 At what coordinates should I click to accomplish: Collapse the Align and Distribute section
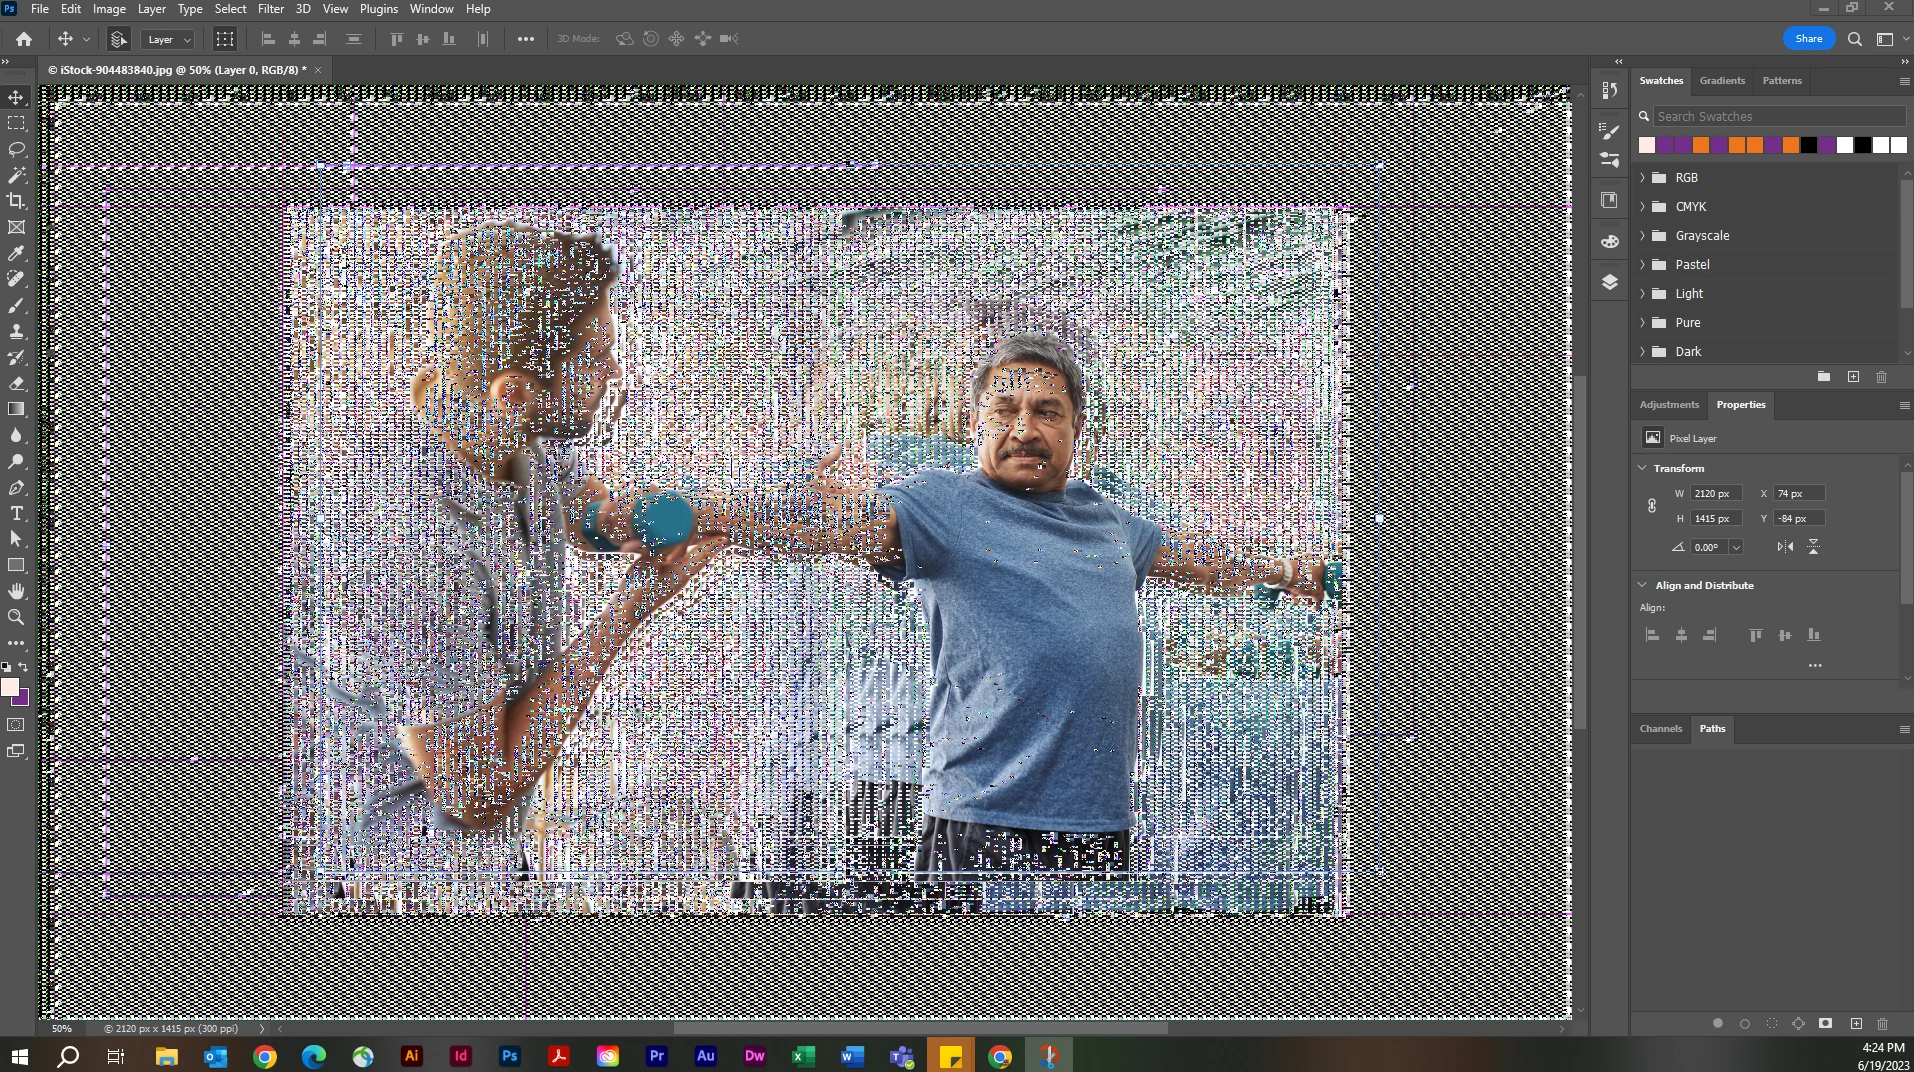point(1642,585)
